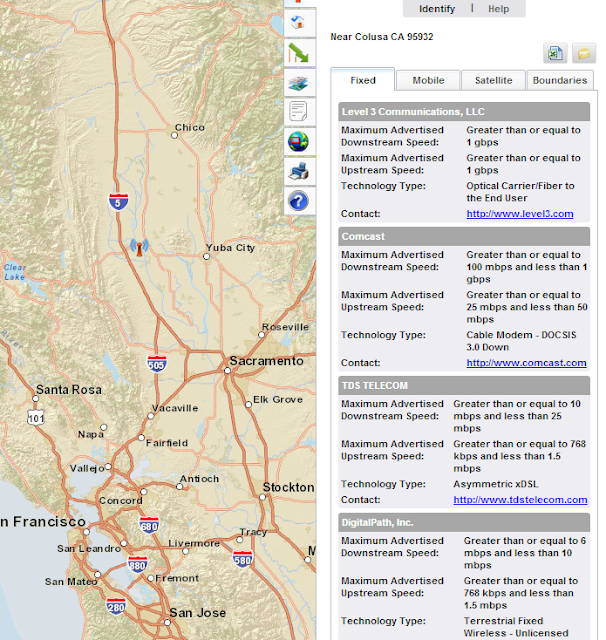Click the antenna marker near Colusa
606x640 pixels.
click(x=139, y=247)
